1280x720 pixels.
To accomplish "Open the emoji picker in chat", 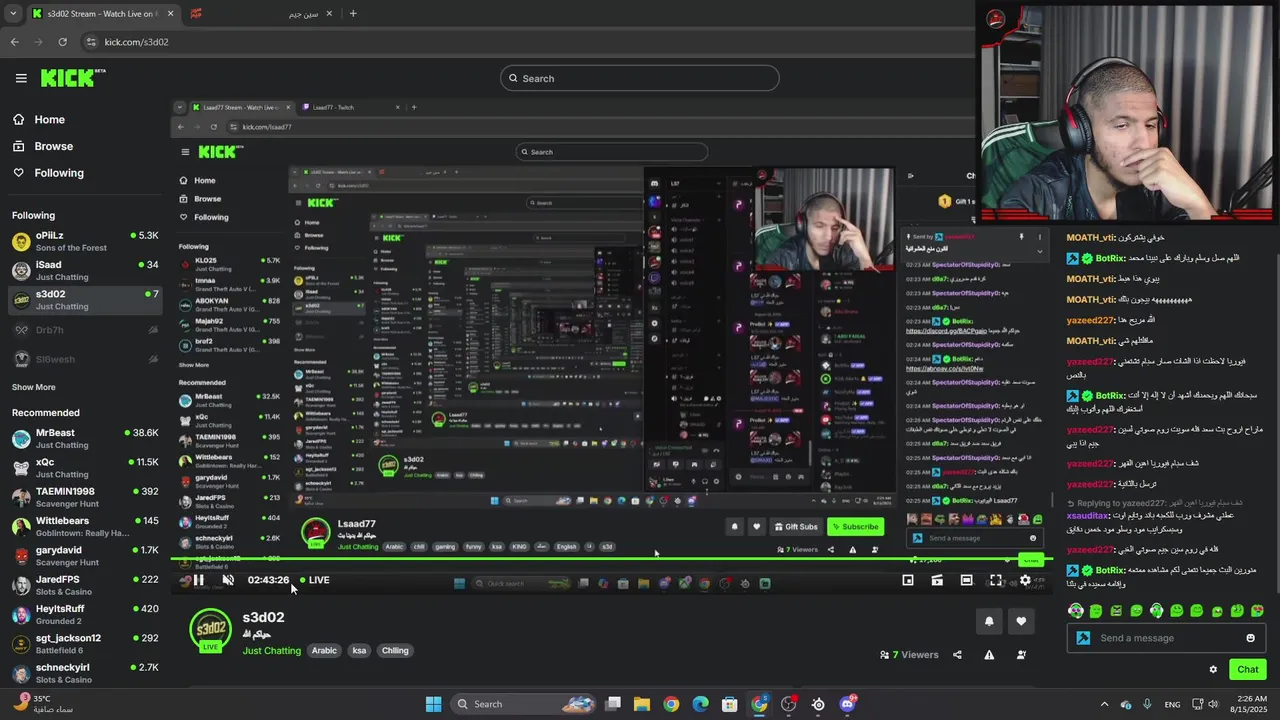I will (x=1250, y=638).
